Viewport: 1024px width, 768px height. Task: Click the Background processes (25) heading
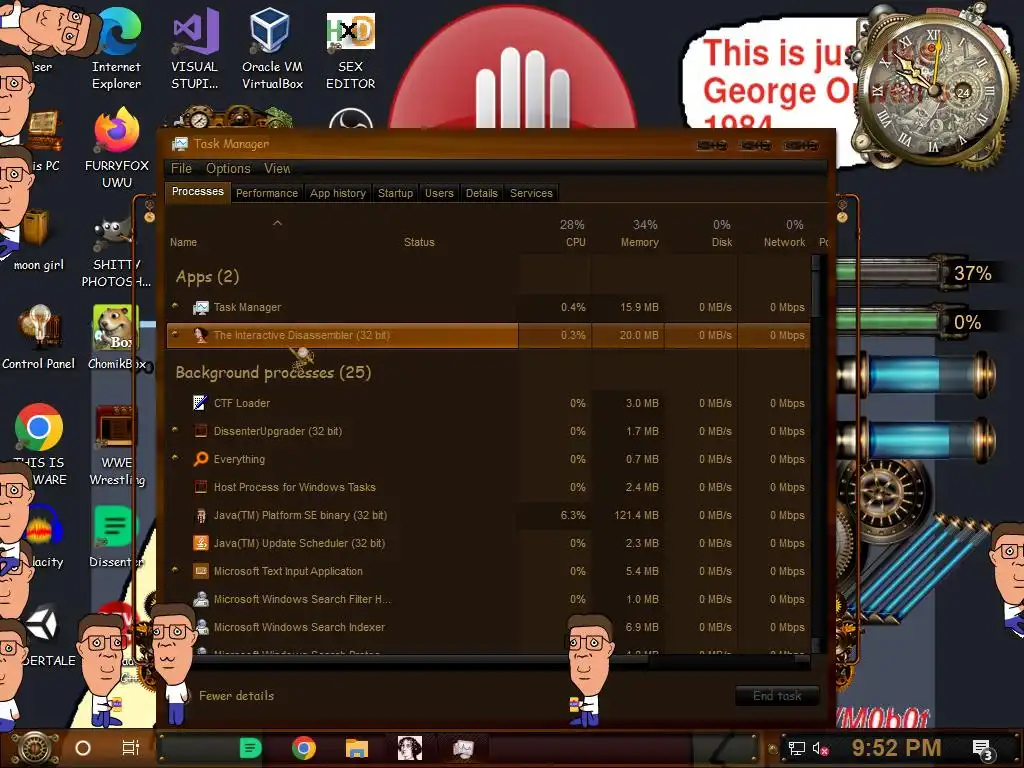[273, 373]
